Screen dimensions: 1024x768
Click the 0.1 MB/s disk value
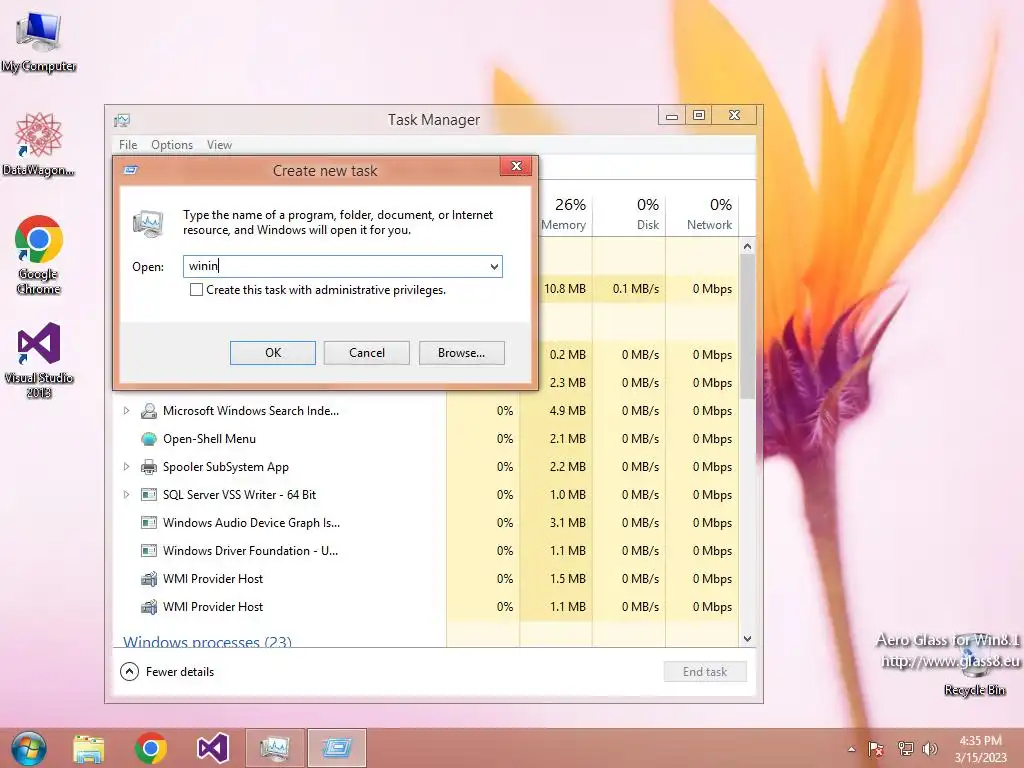click(635, 289)
